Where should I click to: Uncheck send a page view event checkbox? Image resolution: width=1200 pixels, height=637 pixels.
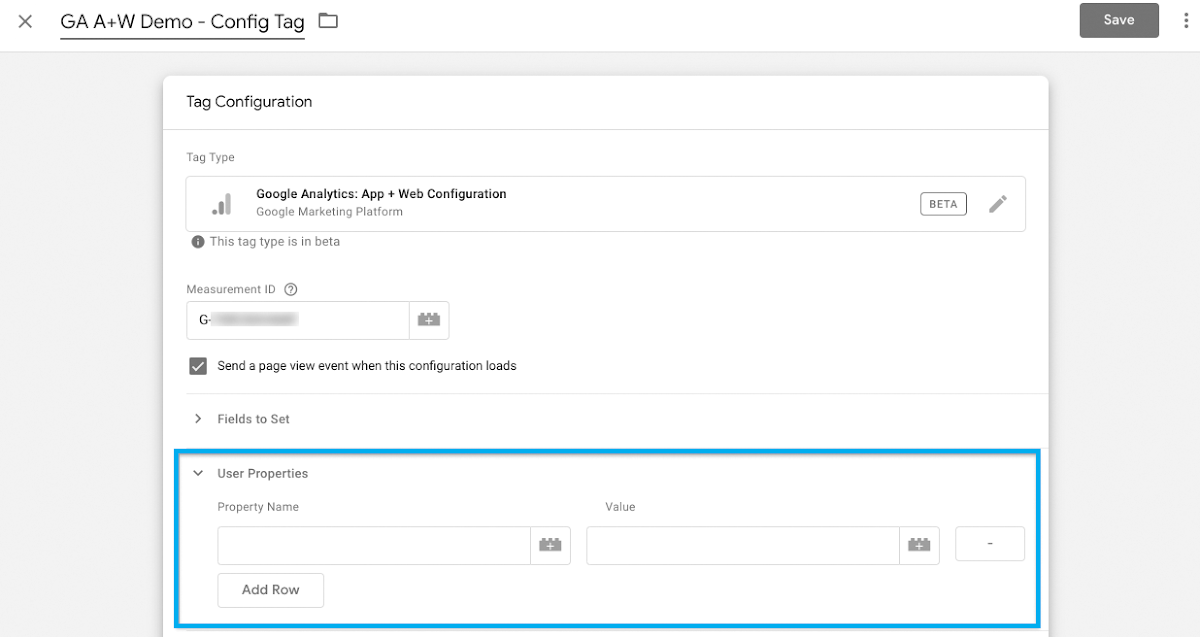pyautogui.click(x=198, y=366)
